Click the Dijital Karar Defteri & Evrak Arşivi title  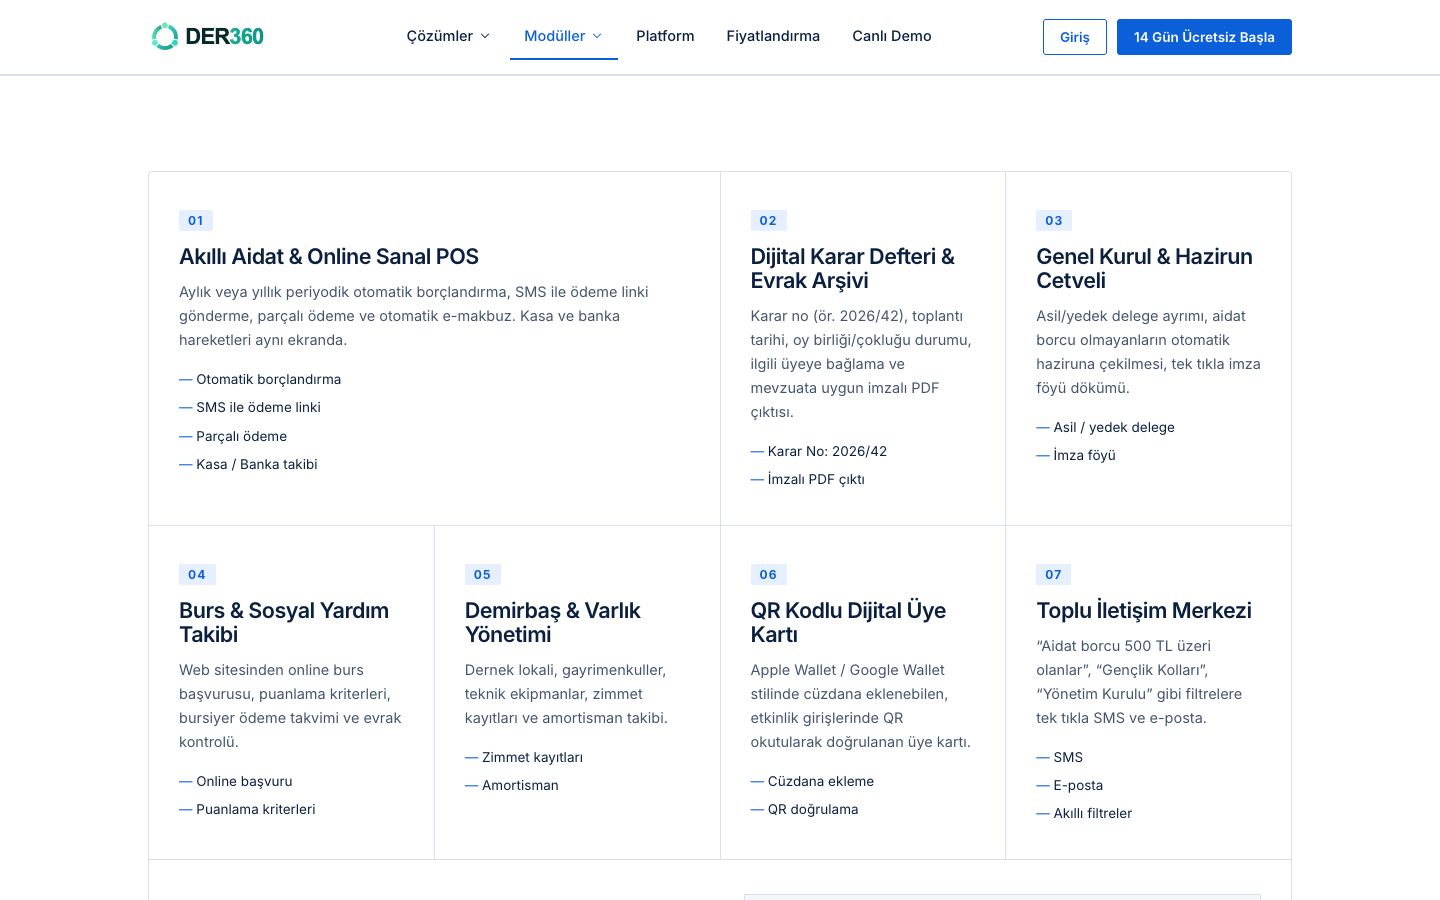pos(853,269)
